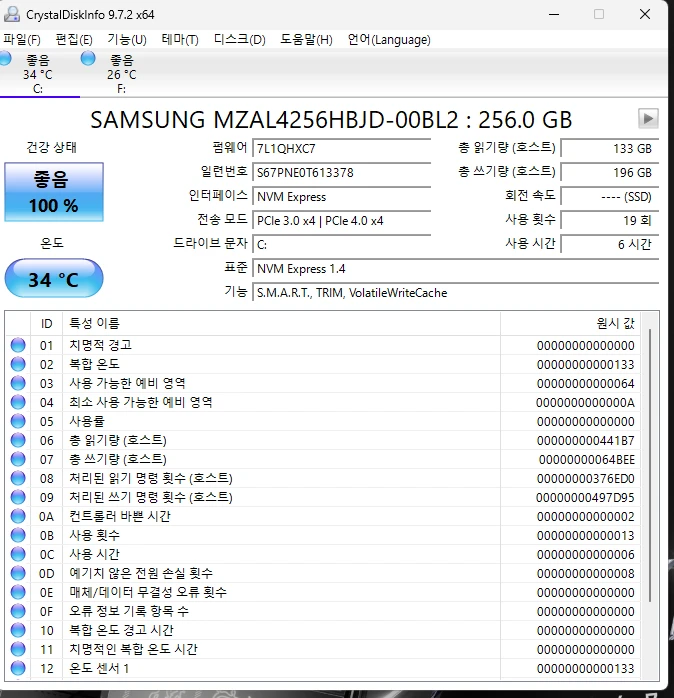Click the status orb for row 01 치명적 경고
The height and width of the screenshot is (698, 674).
coord(18,345)
